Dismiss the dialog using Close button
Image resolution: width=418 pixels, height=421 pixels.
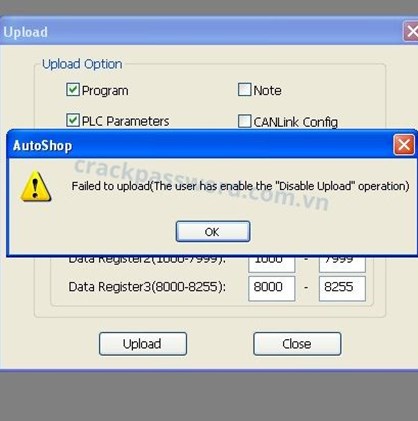pyautogui.click(x=297, y=344)
